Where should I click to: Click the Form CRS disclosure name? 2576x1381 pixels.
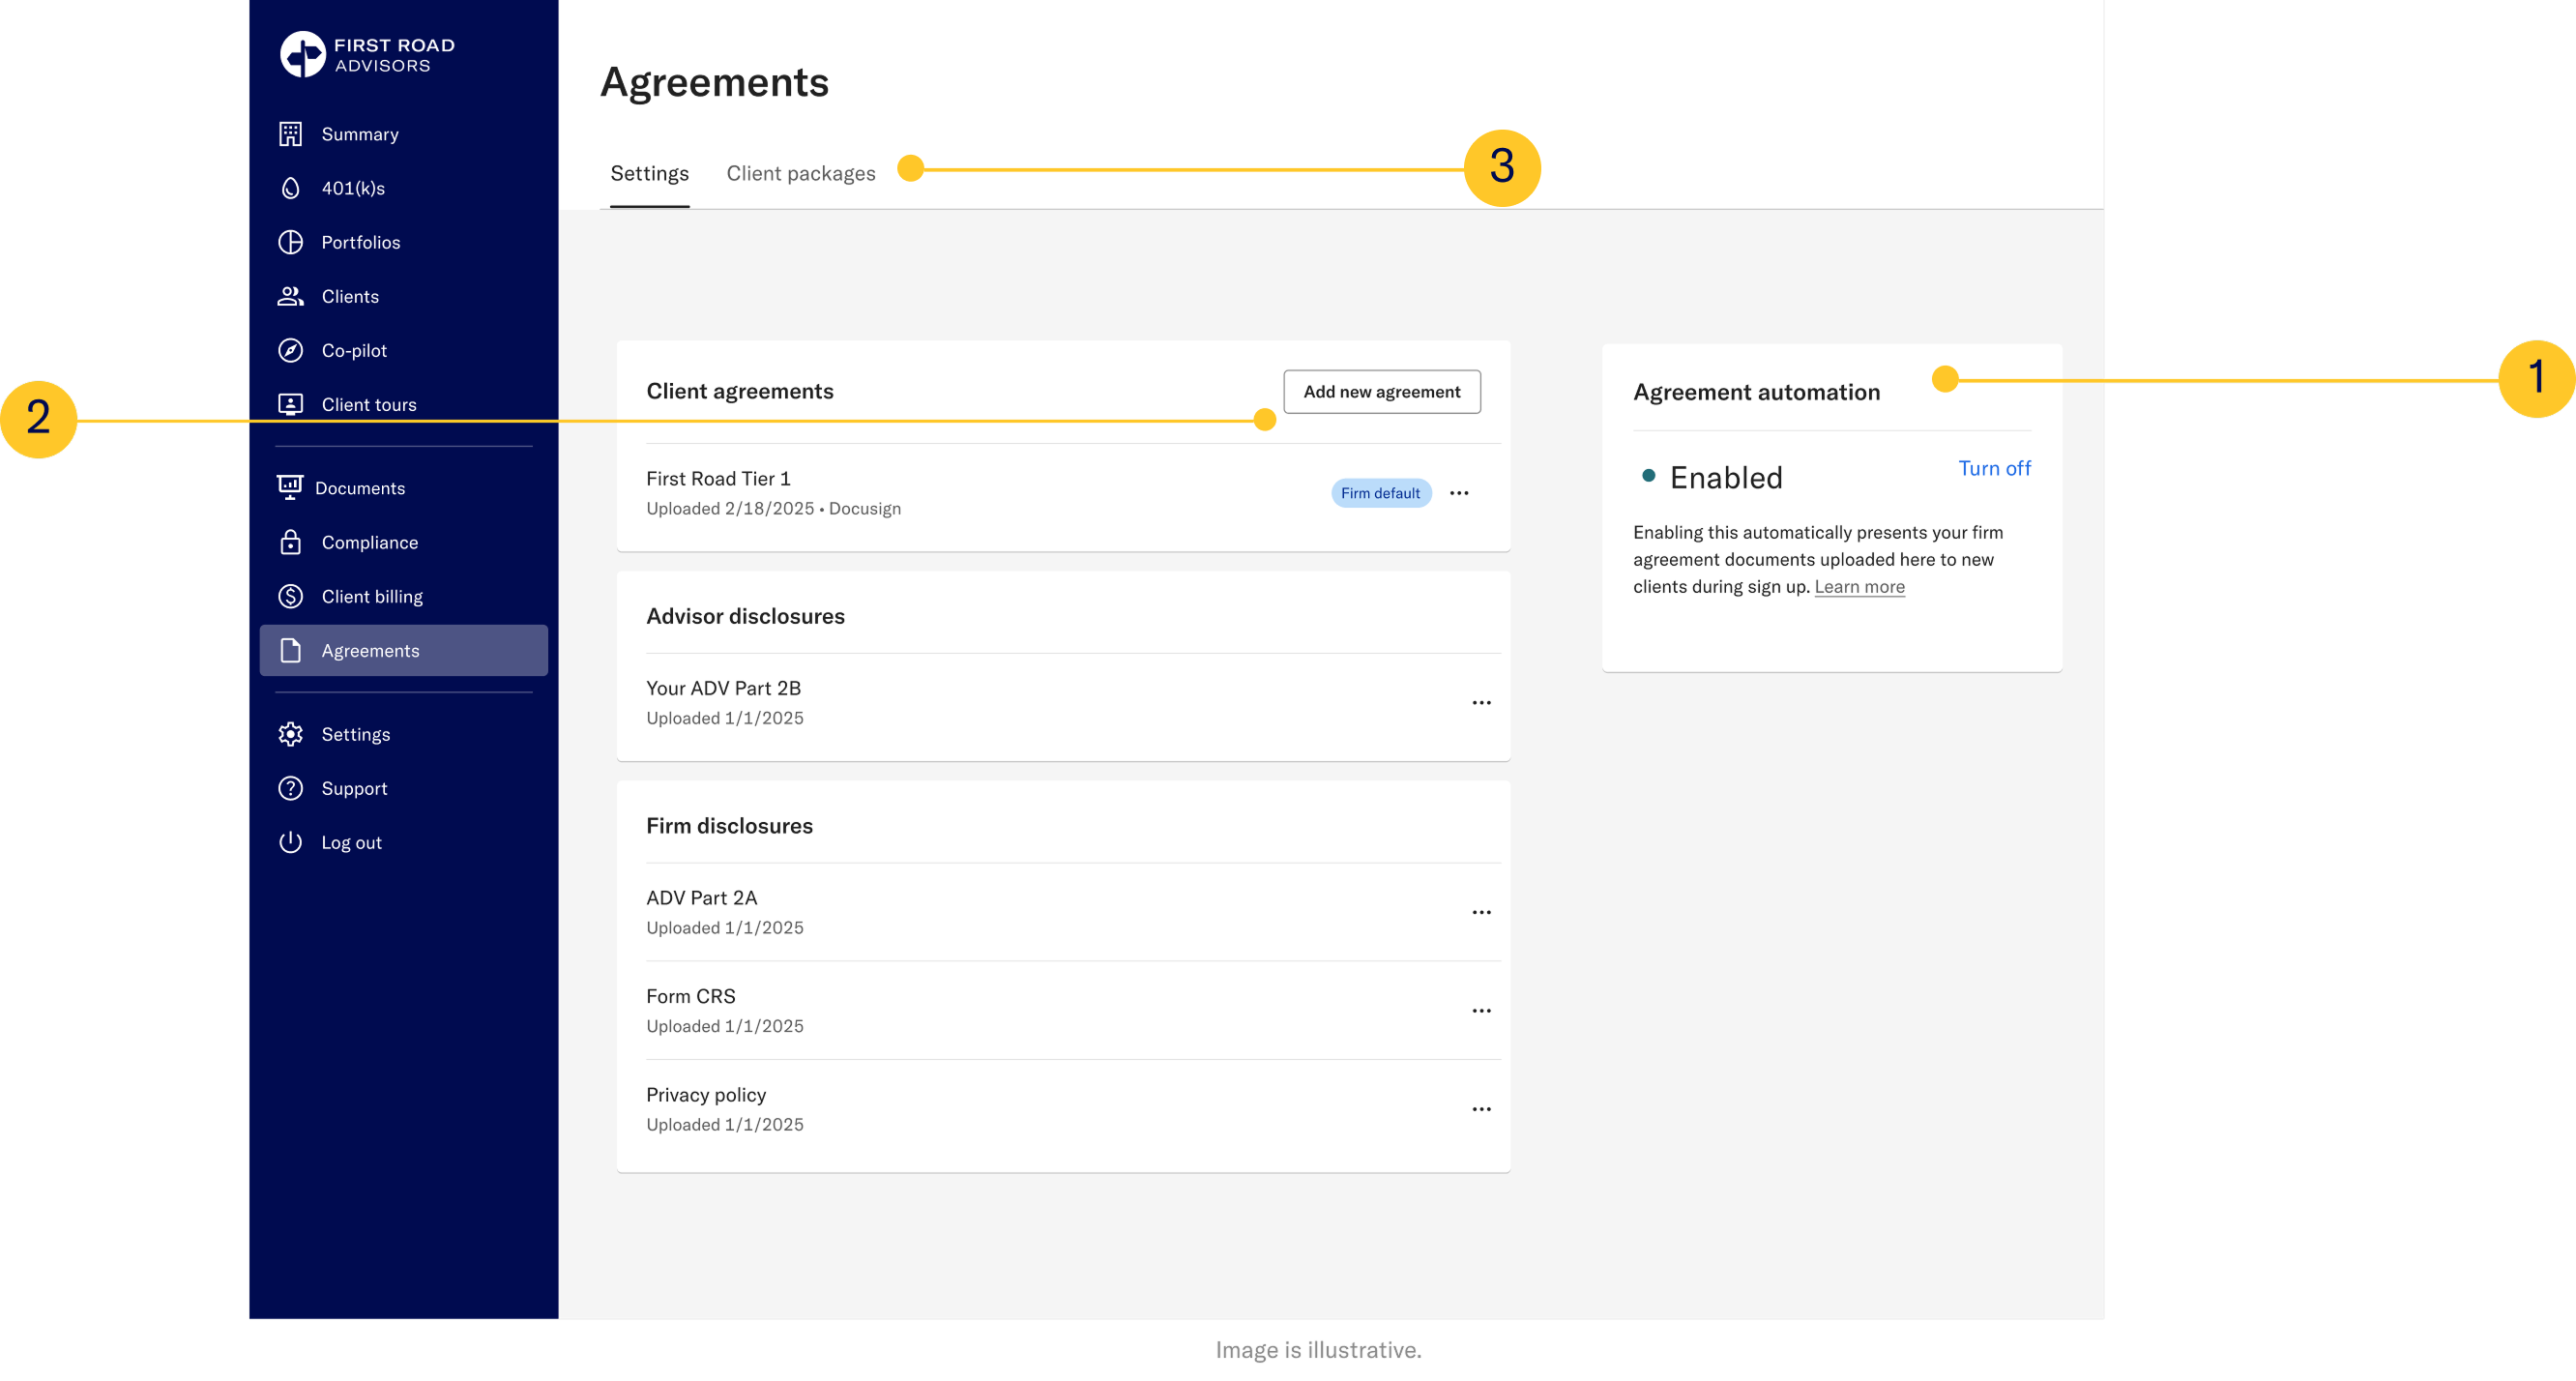[x=690, y=996]
